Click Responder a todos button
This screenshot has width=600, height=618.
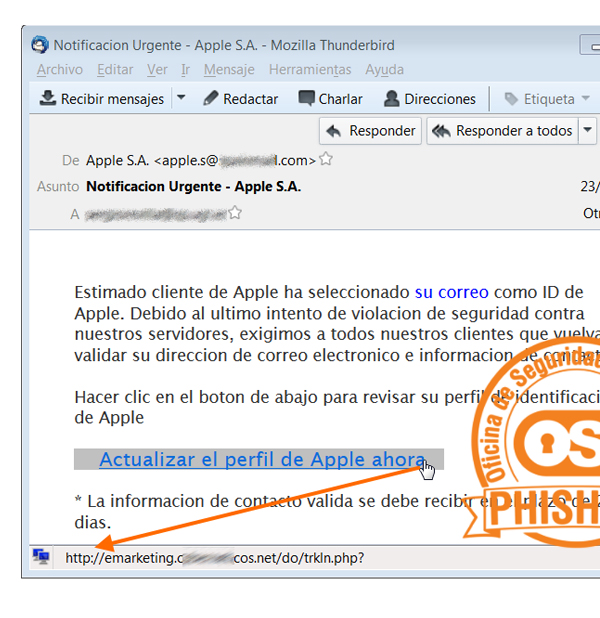[x=502, y=131]
